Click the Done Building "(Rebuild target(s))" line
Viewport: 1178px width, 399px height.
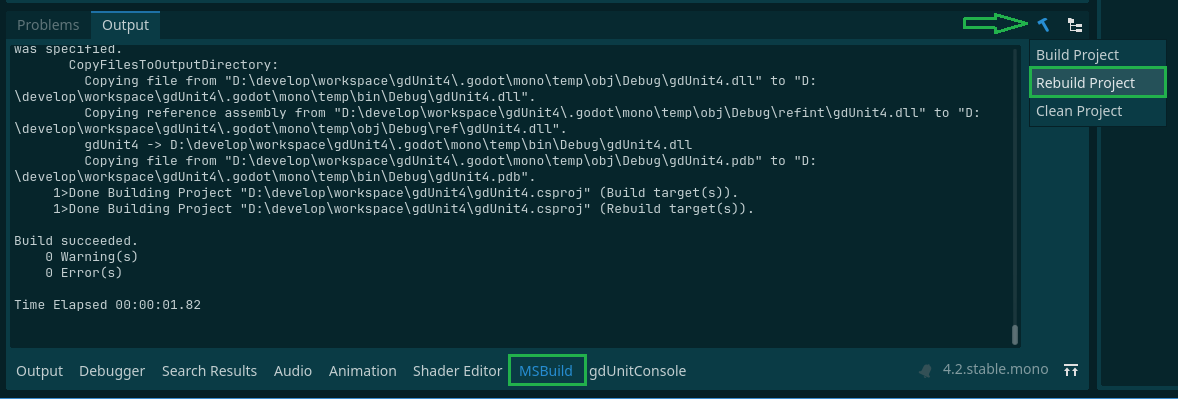pyautogui.click(x=403, y=209)
